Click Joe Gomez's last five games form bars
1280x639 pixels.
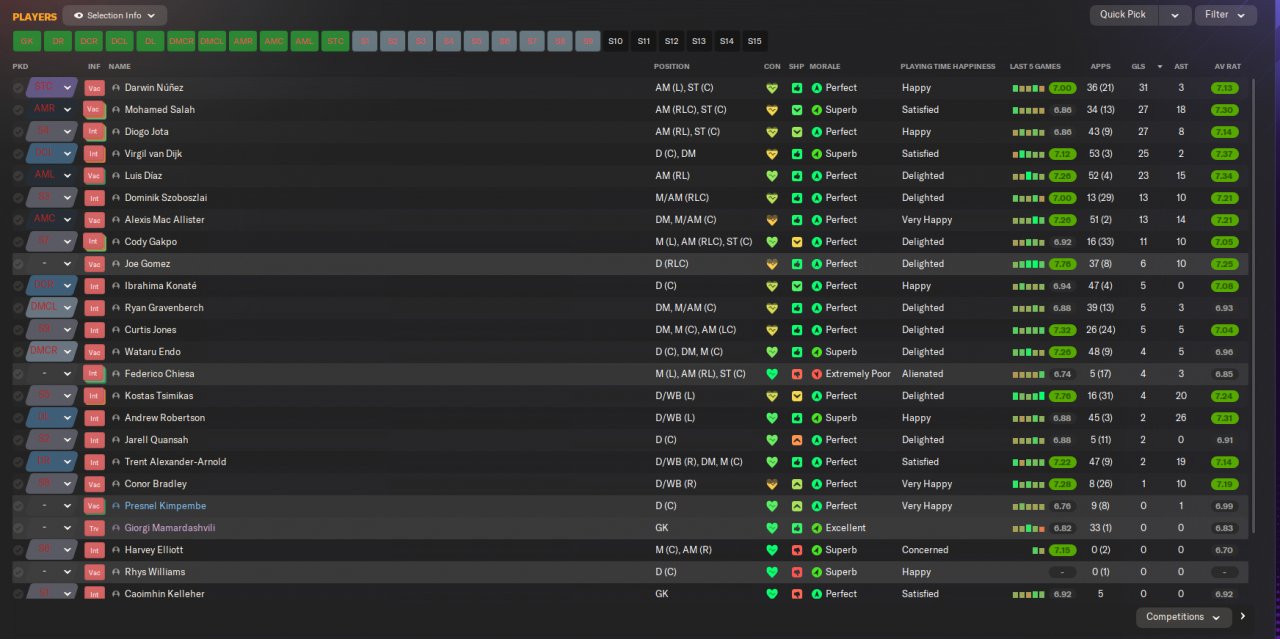[1028, 264]
